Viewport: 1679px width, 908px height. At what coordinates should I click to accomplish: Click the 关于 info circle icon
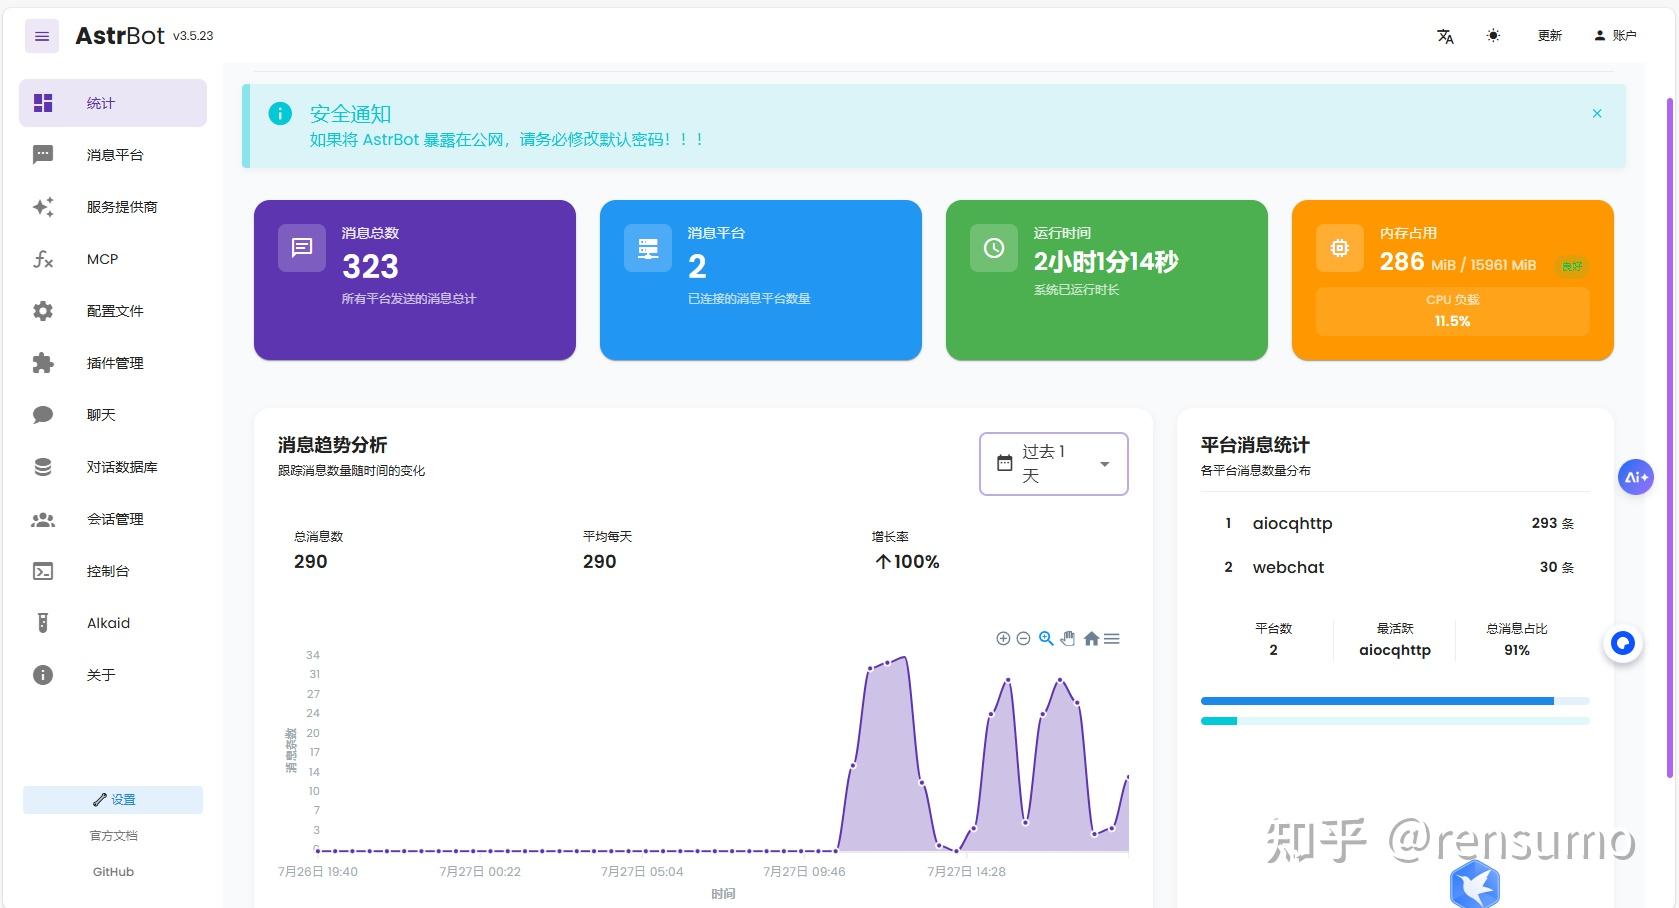[43, 675]
